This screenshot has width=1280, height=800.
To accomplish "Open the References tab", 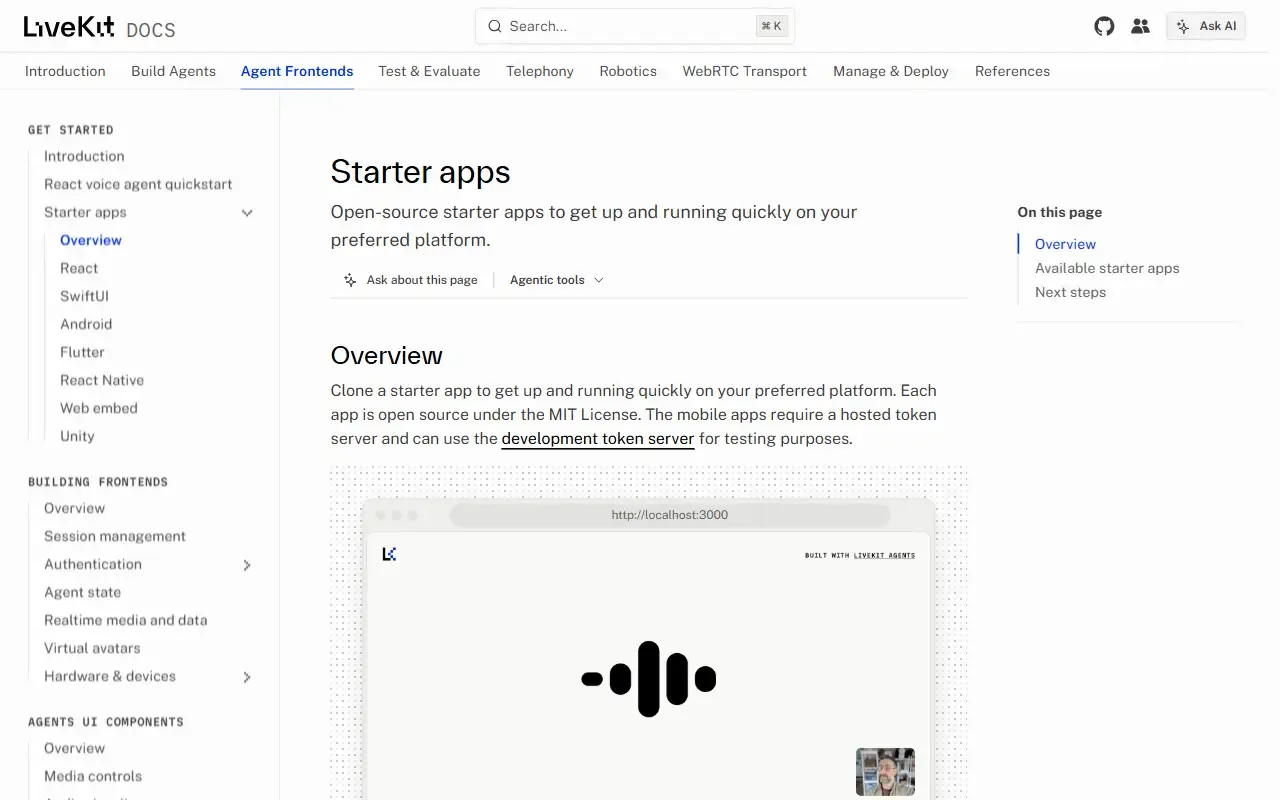I will 1012,71.
